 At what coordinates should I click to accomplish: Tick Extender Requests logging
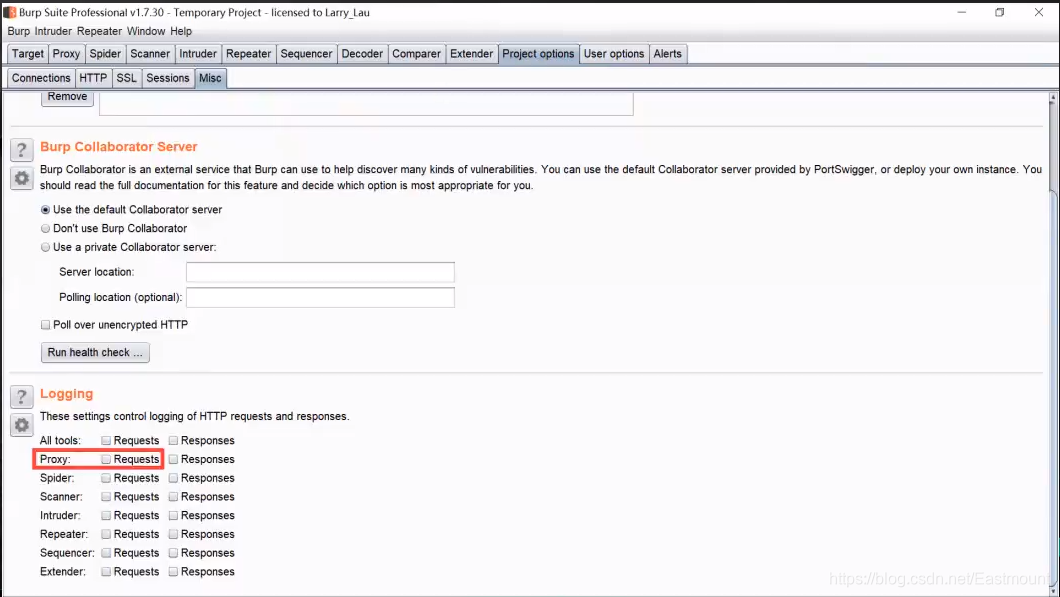coord(106,572)
